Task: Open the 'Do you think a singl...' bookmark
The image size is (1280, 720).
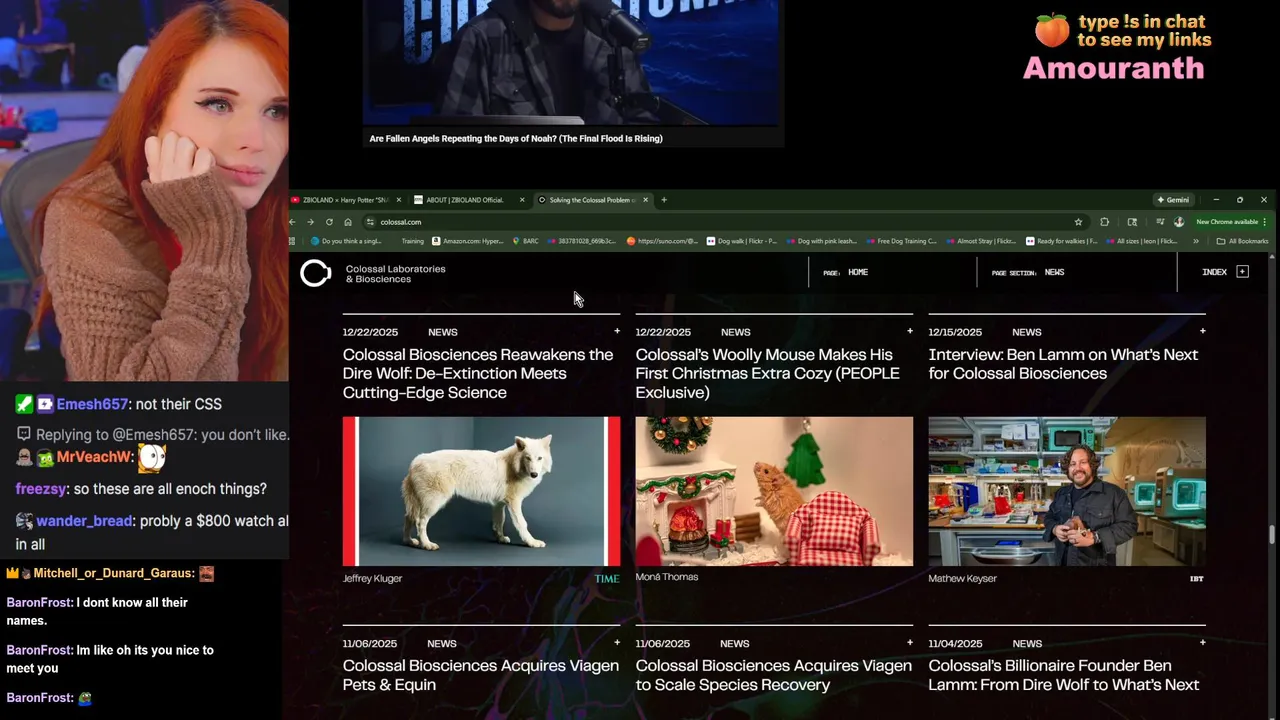Action: tap(347, 241)
